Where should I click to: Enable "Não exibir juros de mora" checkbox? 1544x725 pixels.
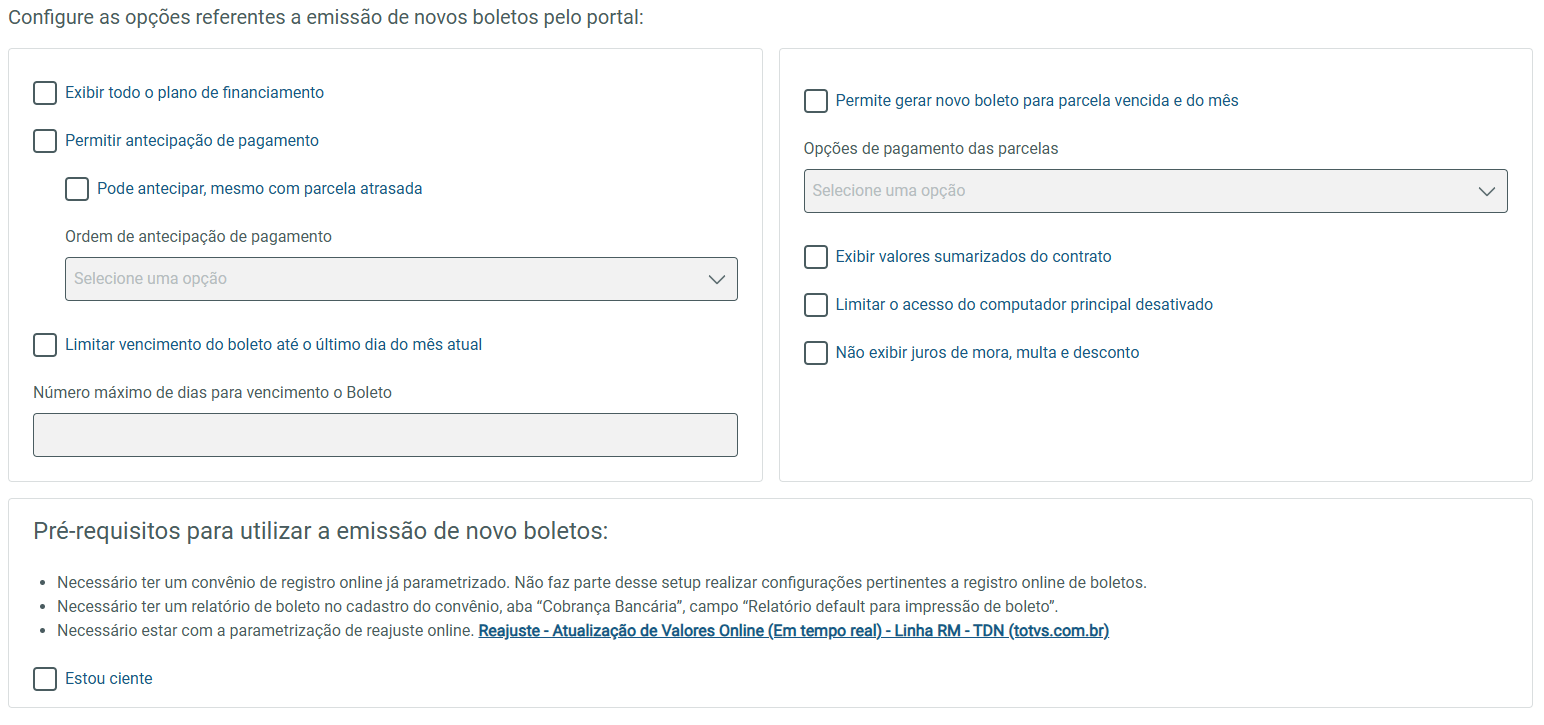pos(816,353)
